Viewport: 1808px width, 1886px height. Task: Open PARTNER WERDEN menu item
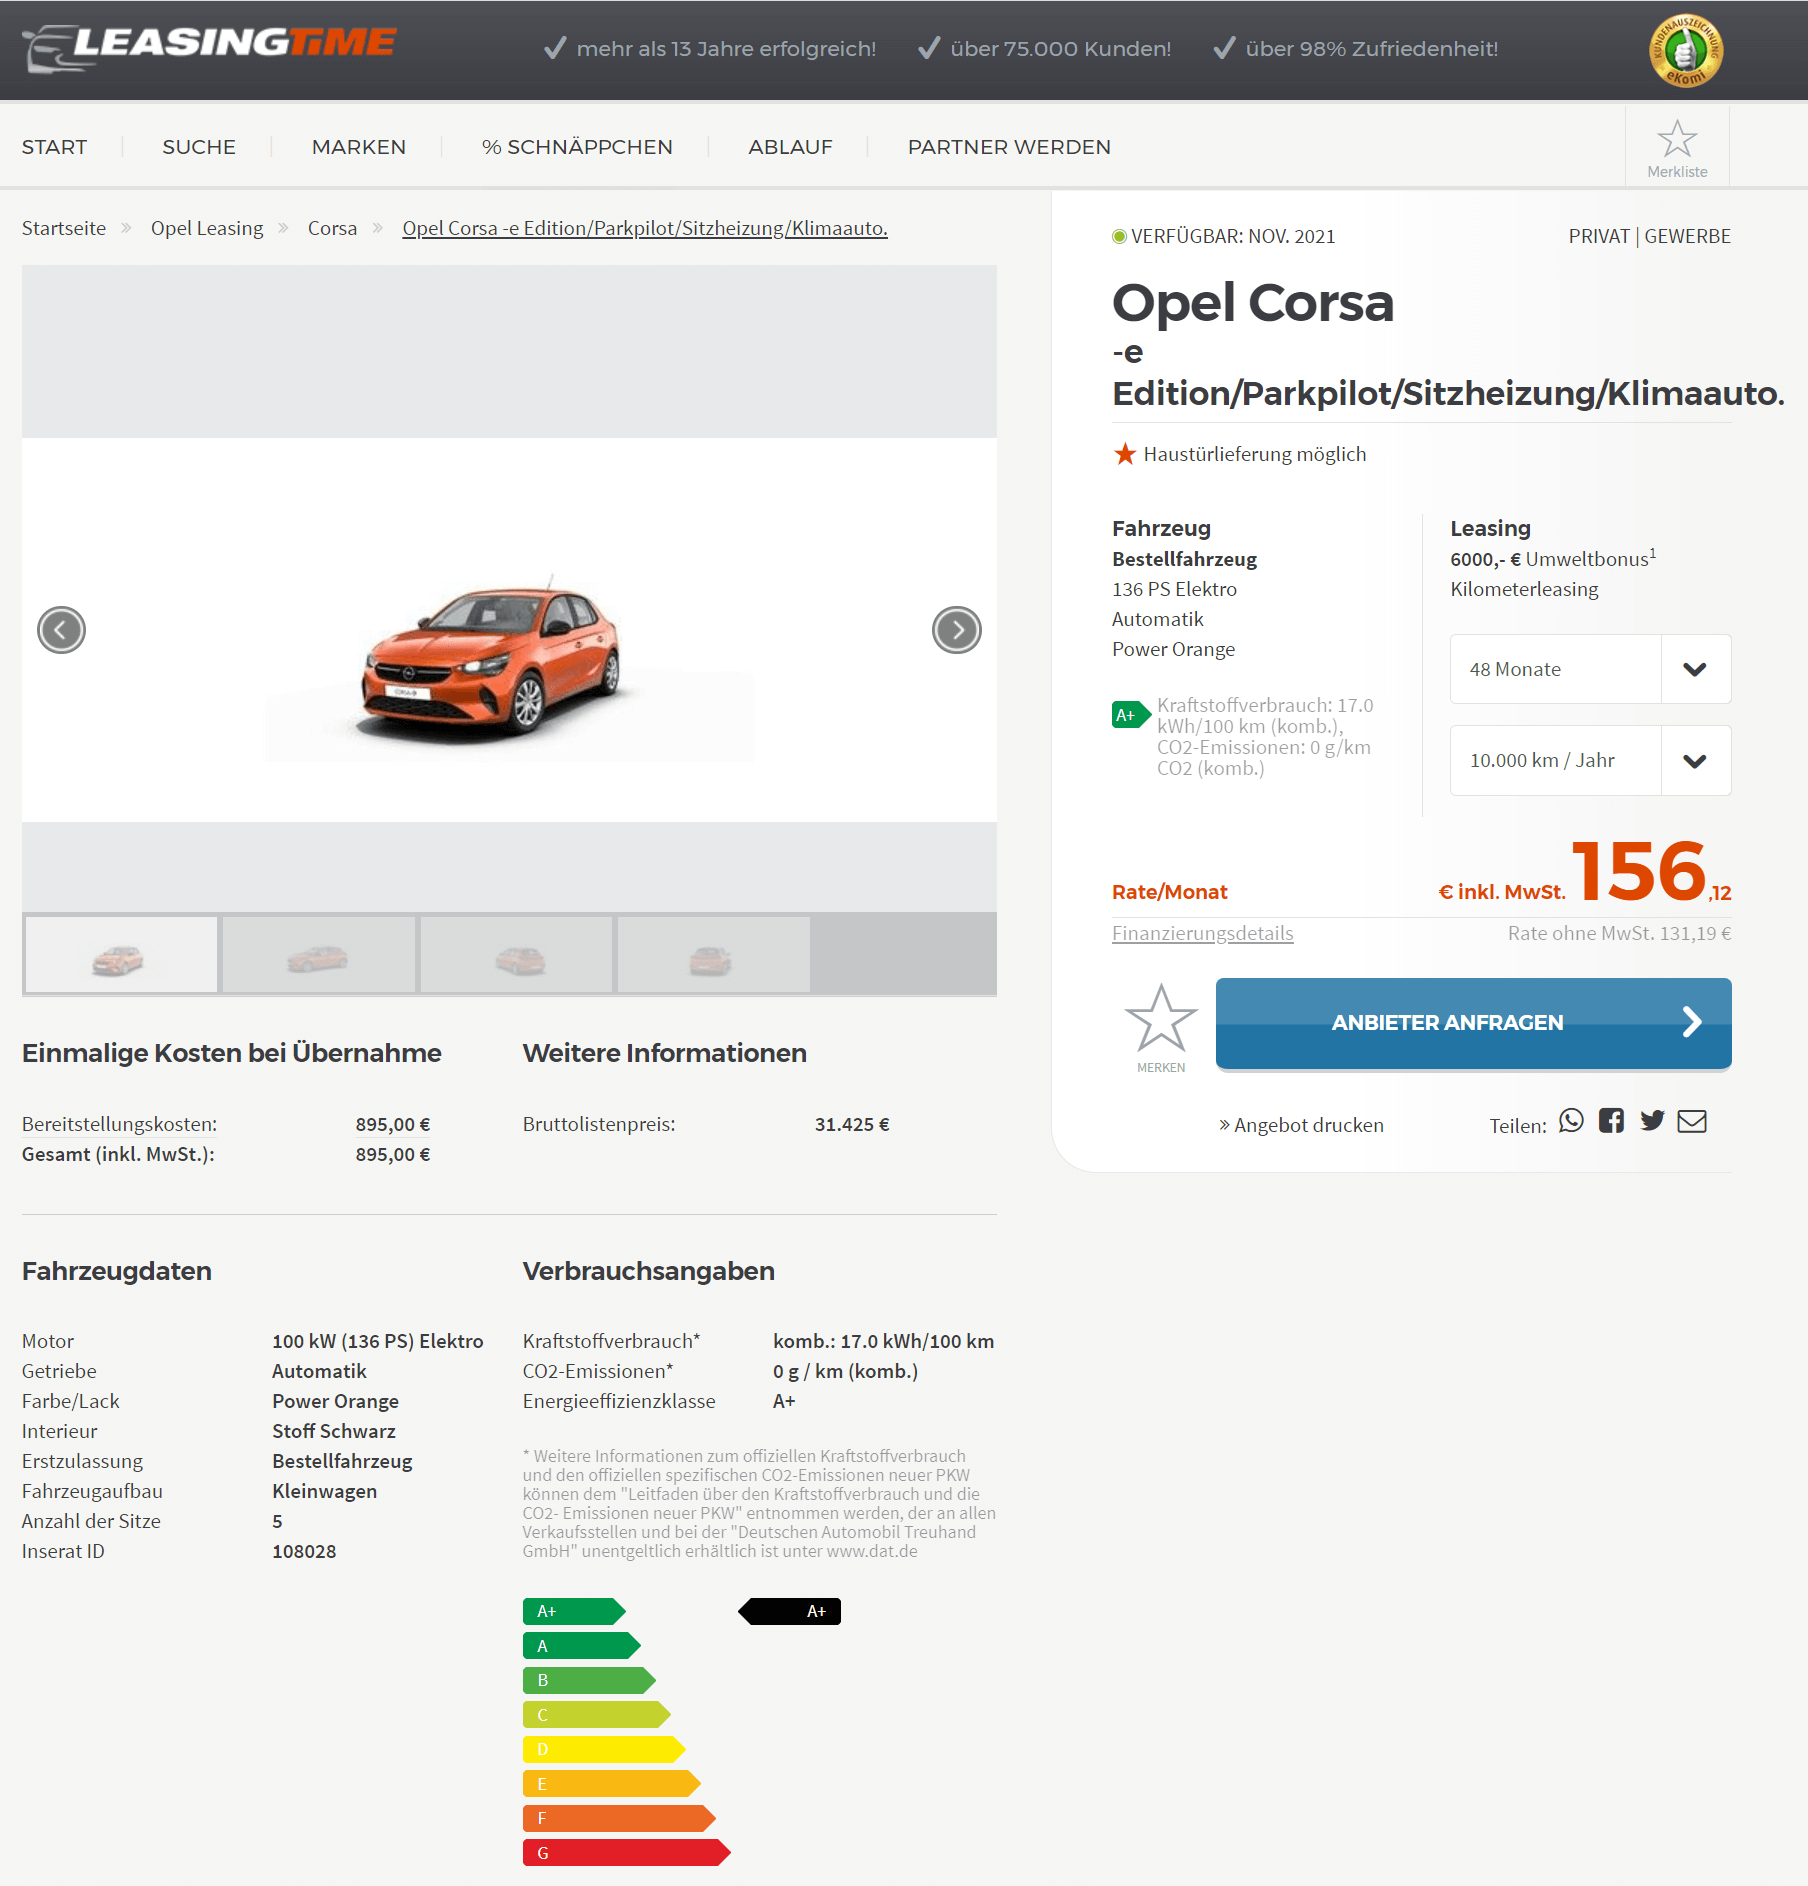[x=1009, y=147]
